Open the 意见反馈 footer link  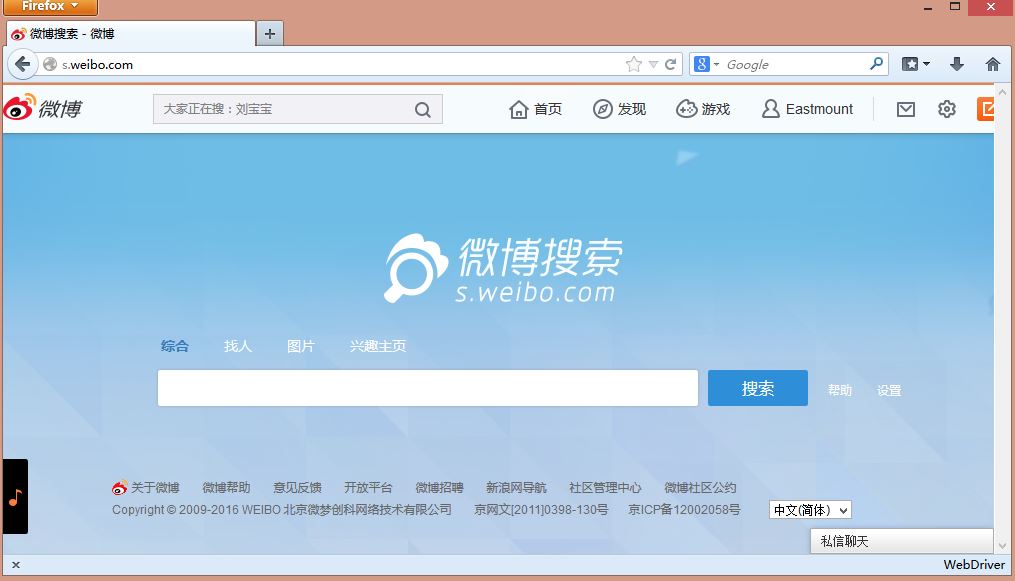297,487
